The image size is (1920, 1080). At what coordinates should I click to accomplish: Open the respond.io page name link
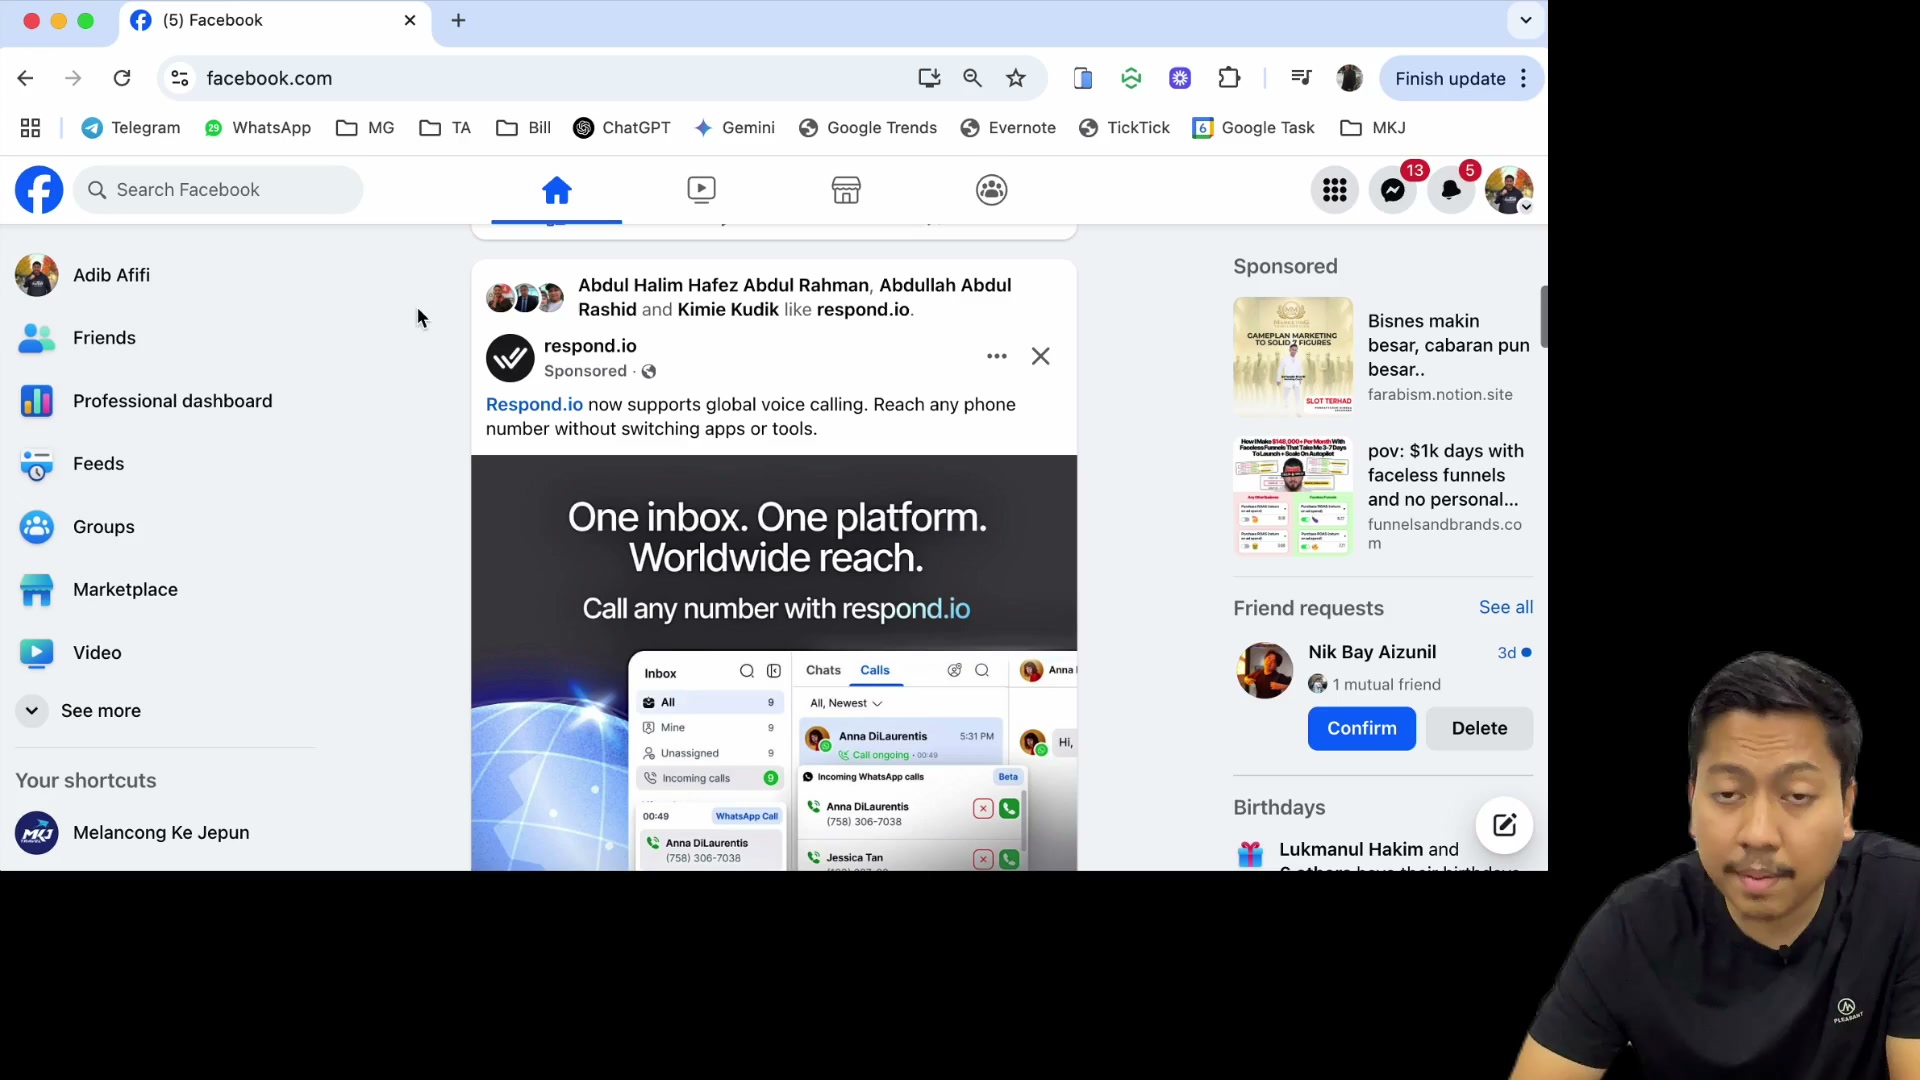pyautogui.click(x=590, y=346)
